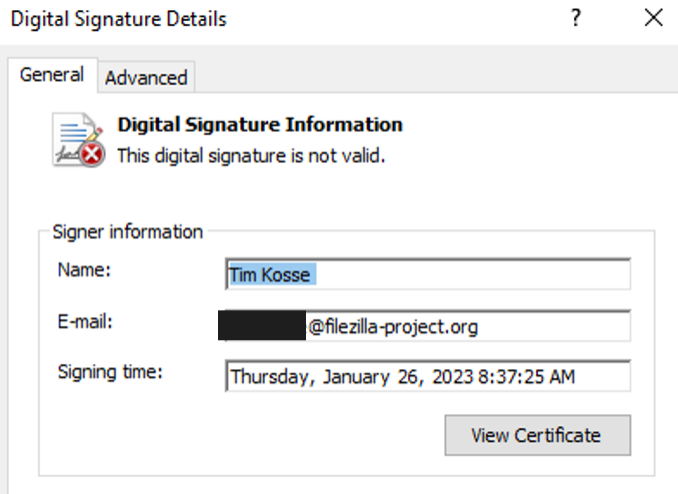Image resolution: width=678 pixels, height=494 pixels.
Task: Click the 'signature is not valid' message
Action: point(251,156)
